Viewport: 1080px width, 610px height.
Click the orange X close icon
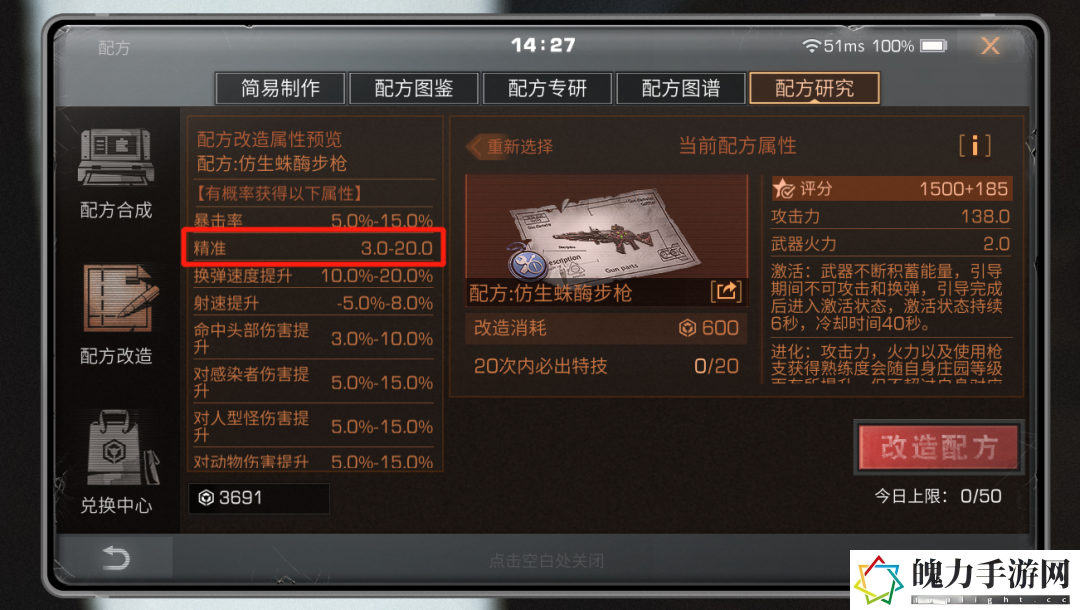tap(990, 46)
